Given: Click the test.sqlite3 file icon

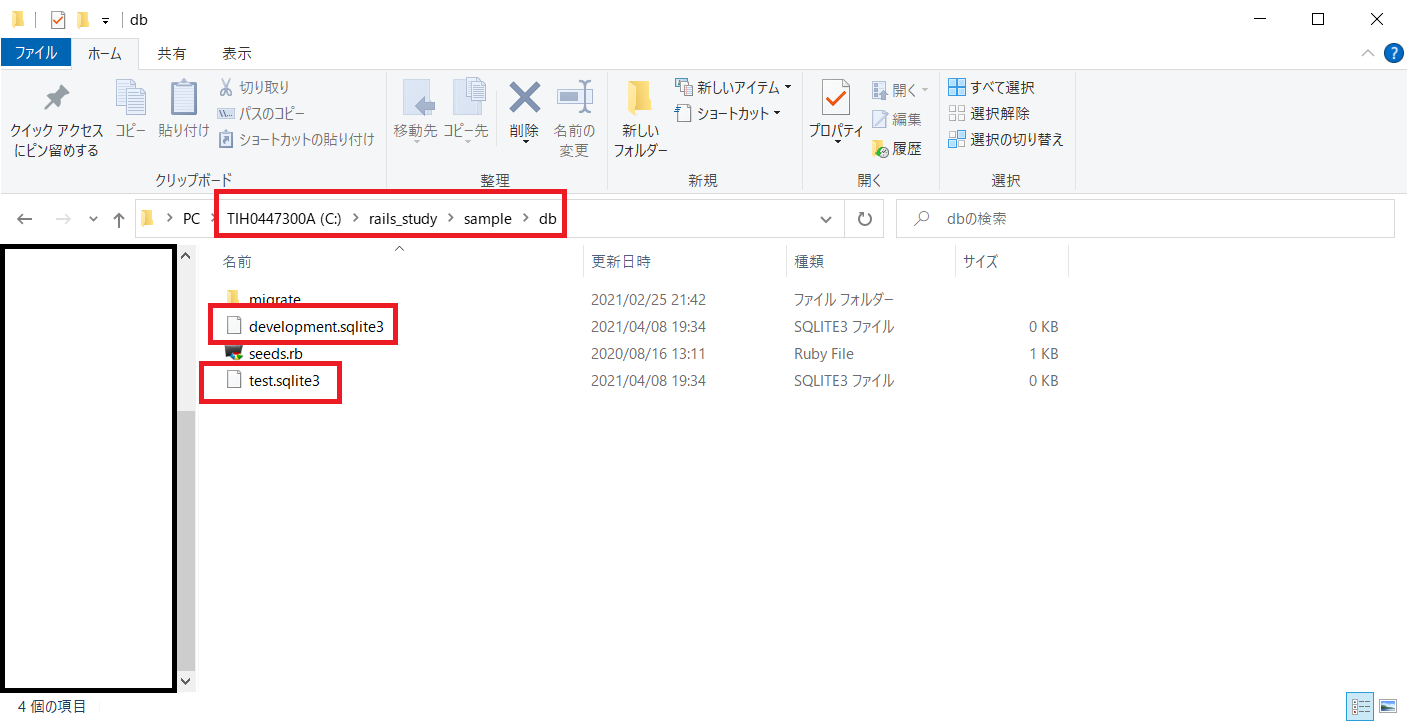Looking at the screenshot, I should click(234, 380).
